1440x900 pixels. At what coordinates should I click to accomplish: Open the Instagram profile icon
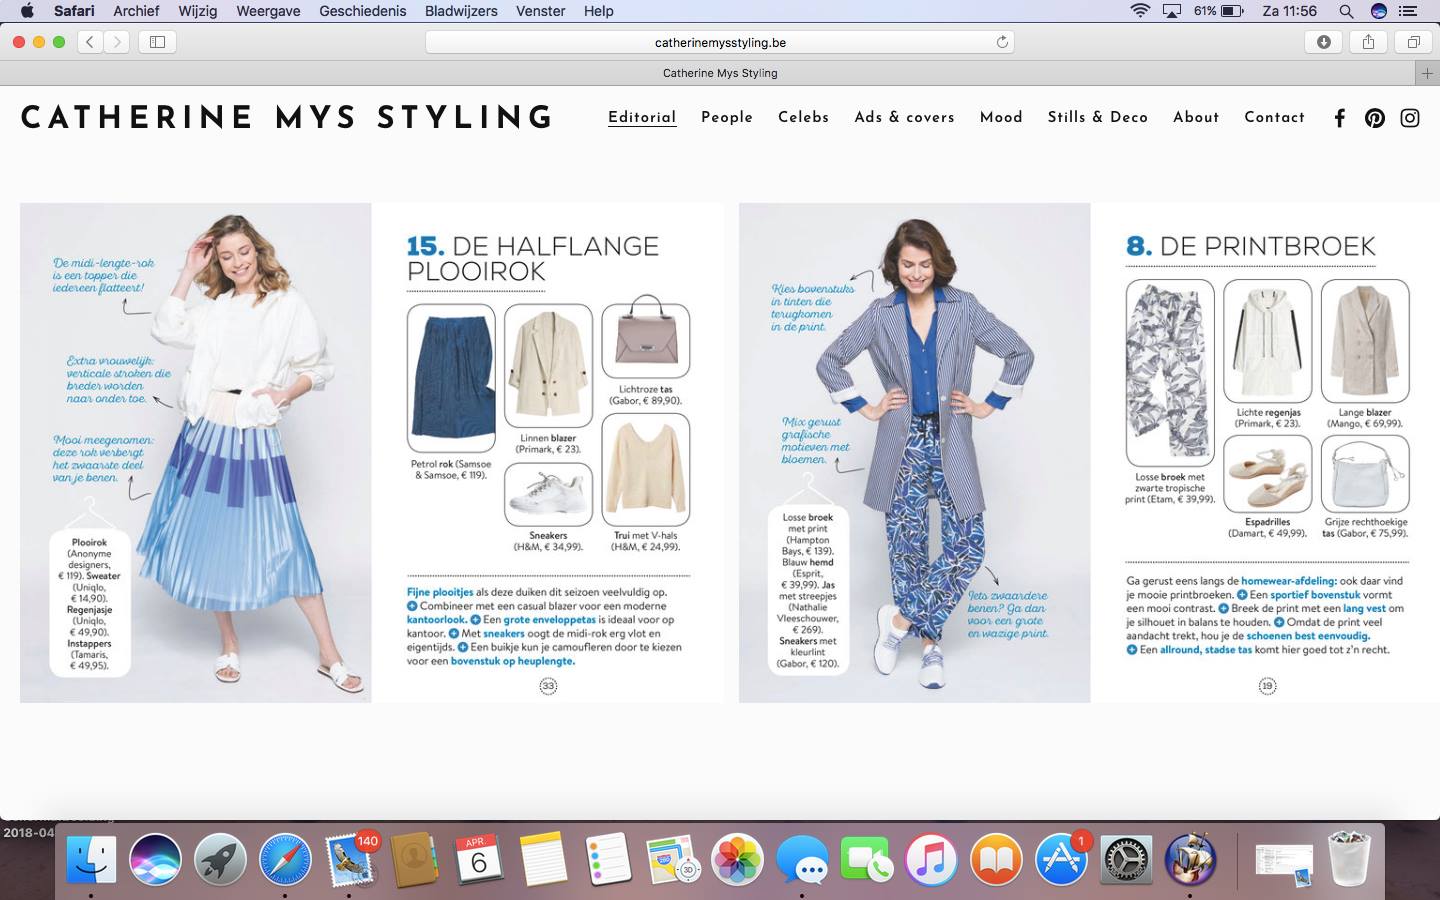point(1410,118)
